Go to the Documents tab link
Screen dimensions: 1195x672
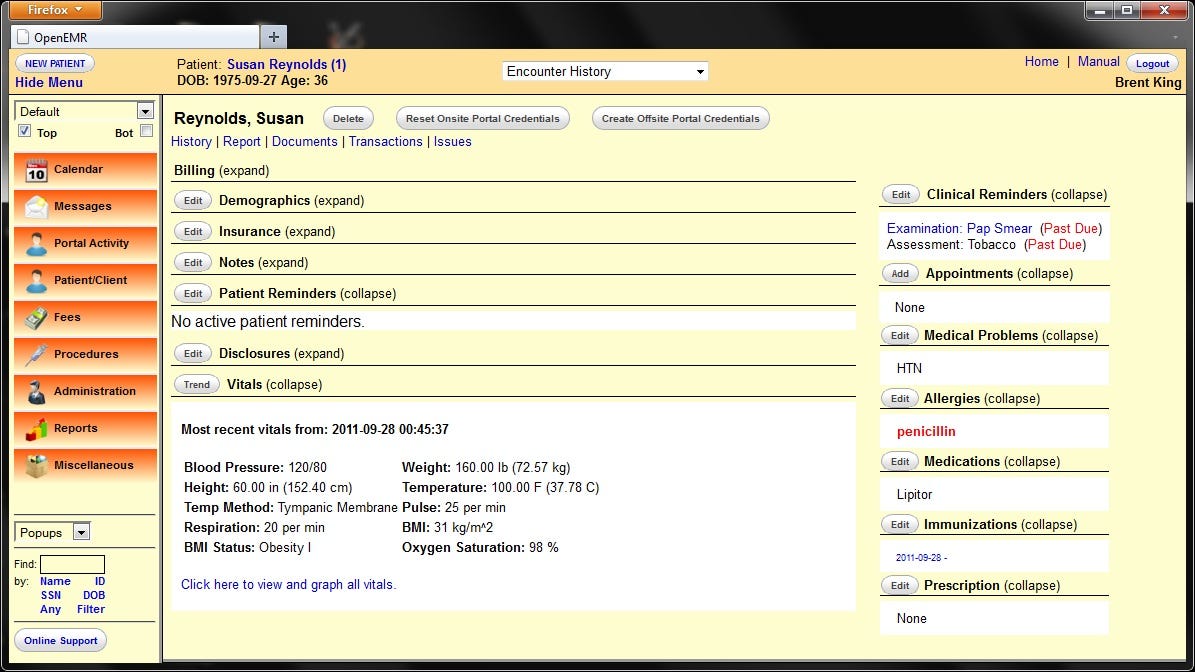point(304,142)
